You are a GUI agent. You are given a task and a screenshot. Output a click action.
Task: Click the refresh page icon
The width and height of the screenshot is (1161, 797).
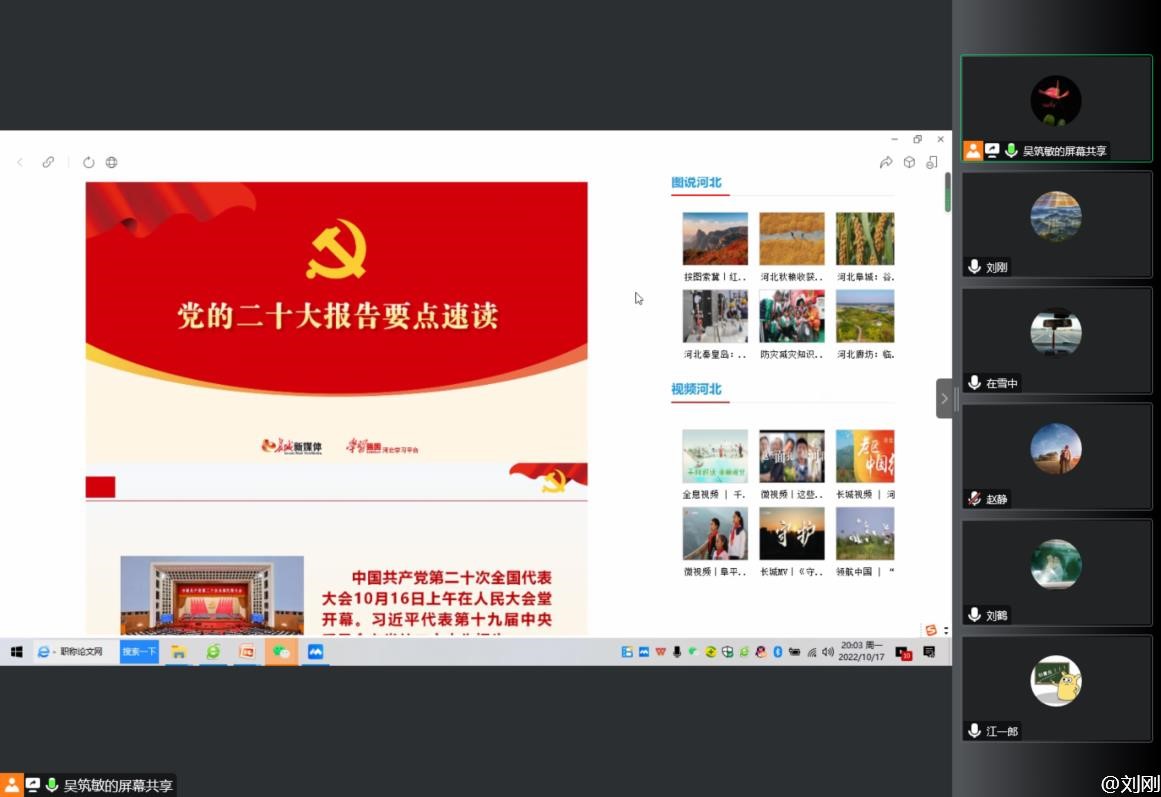(89, 162)
